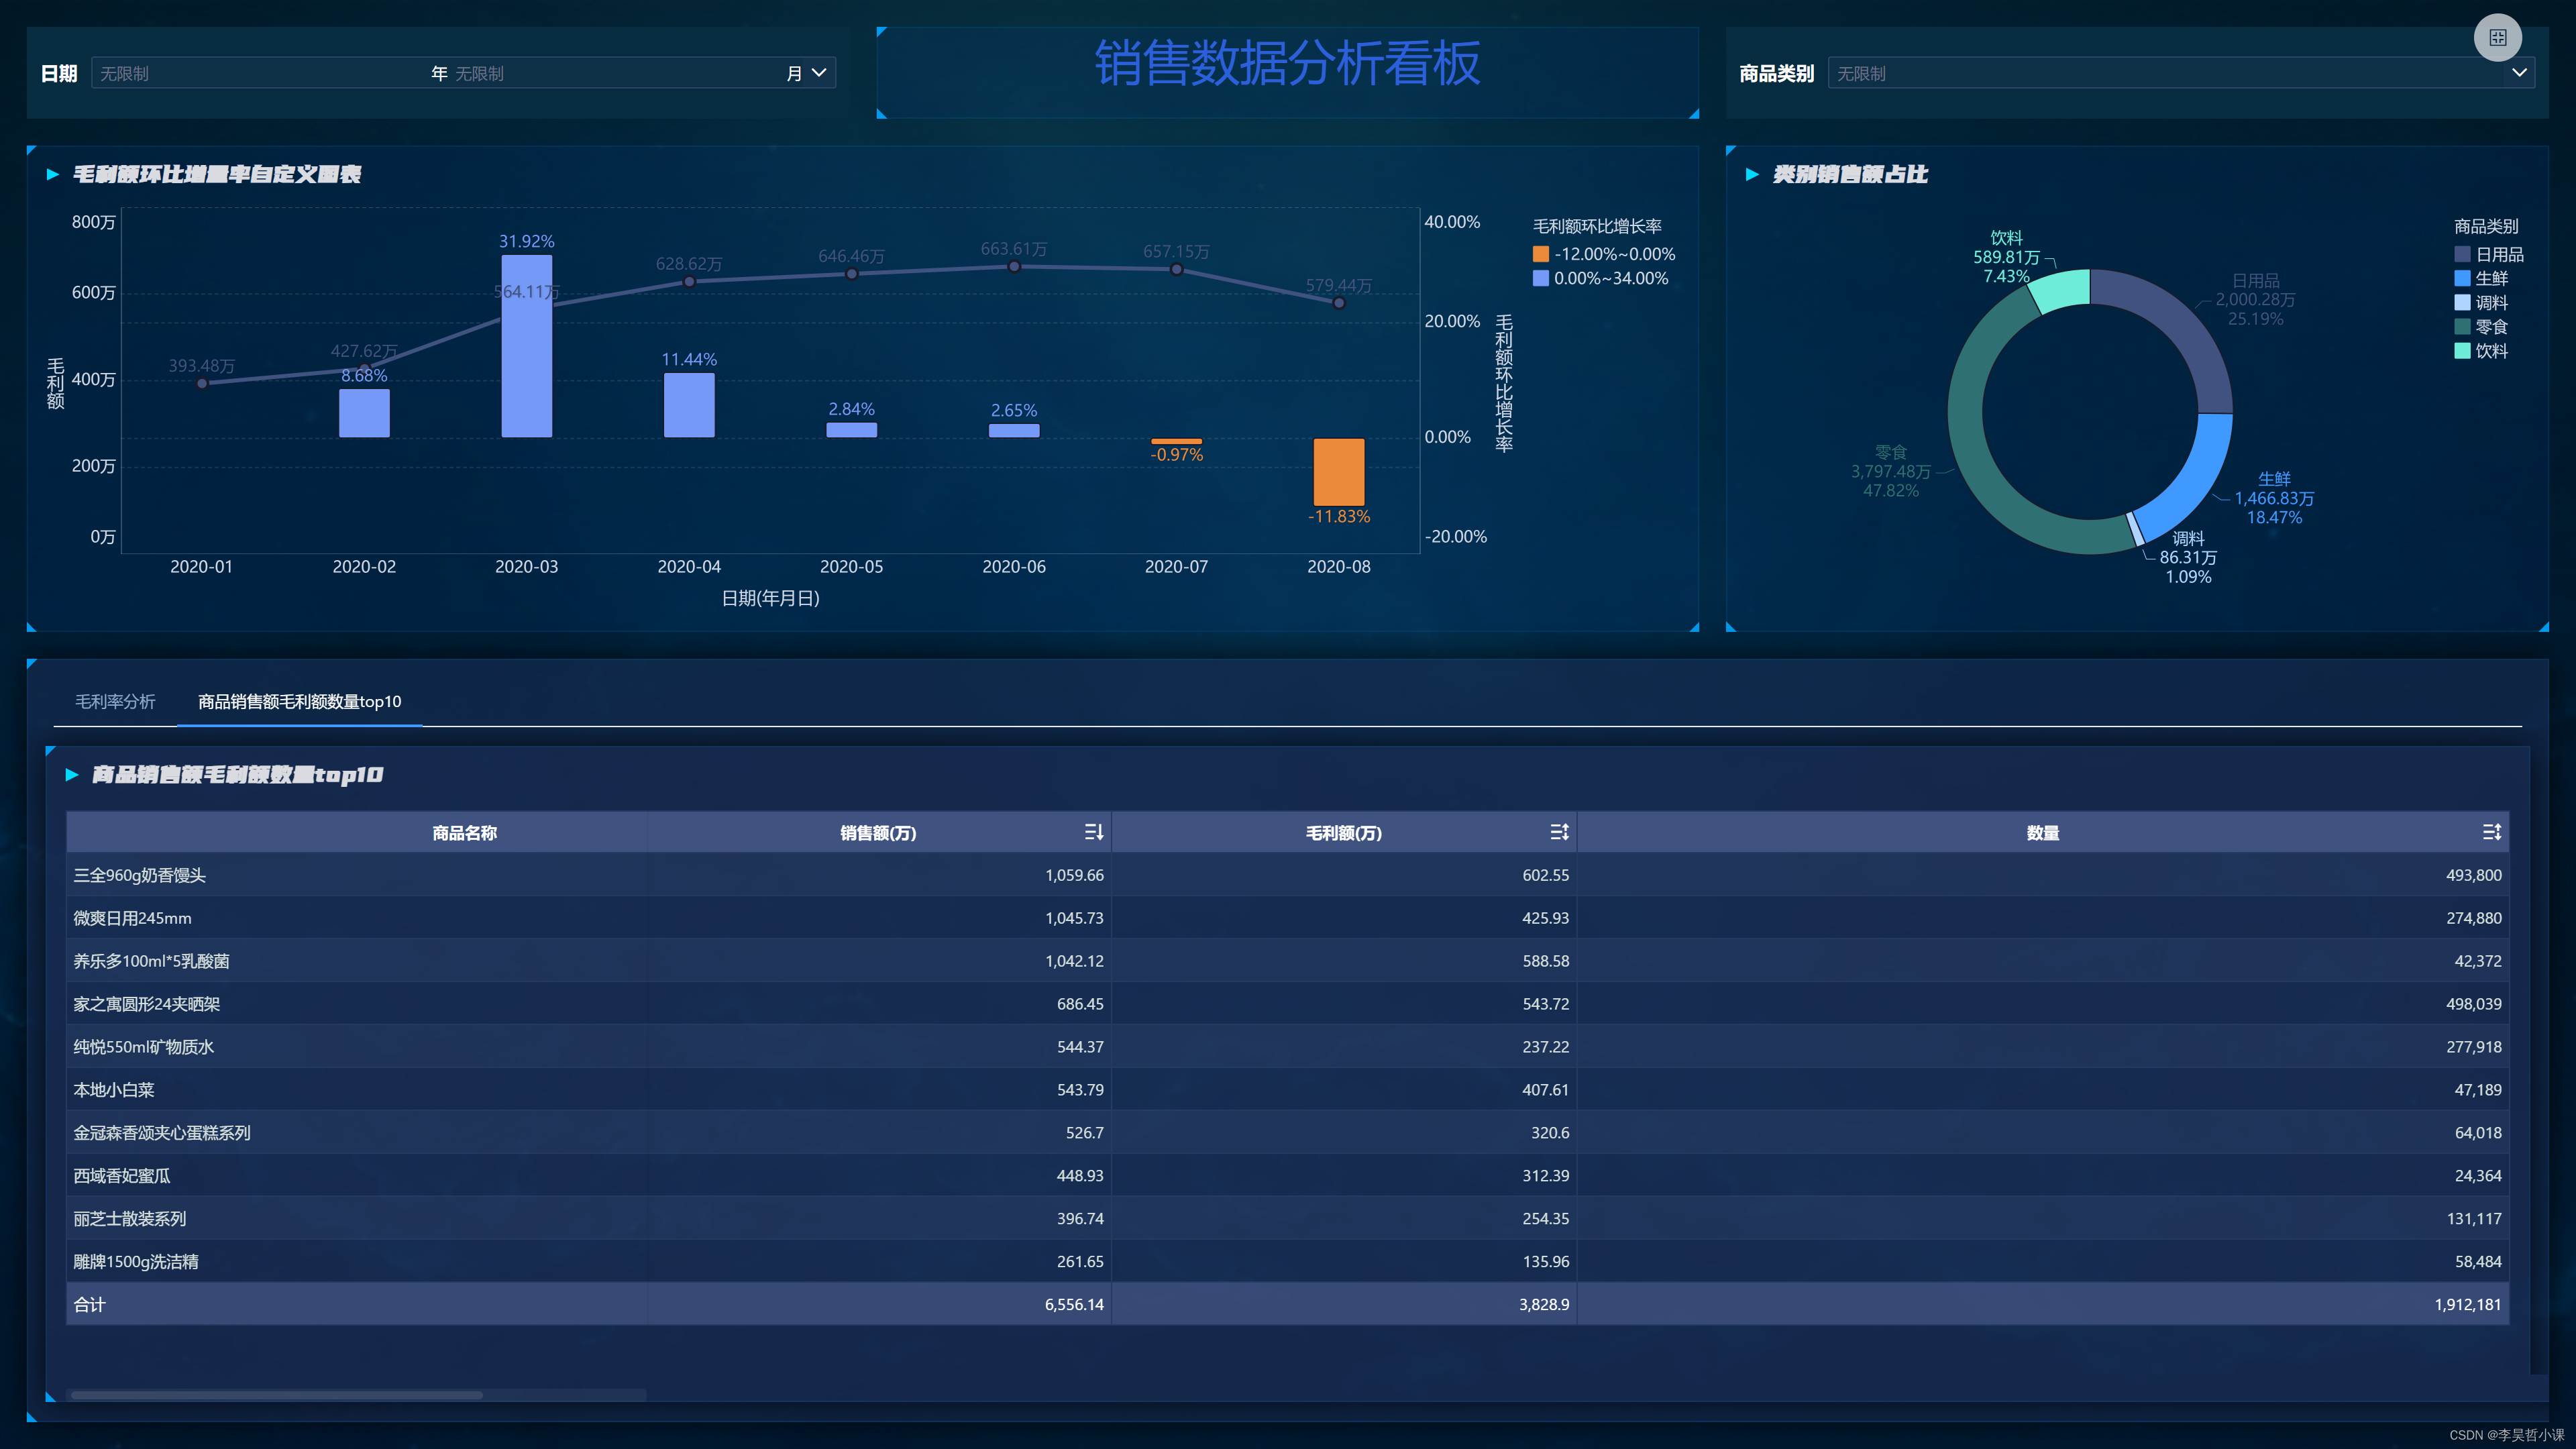Click row 丽芝士散装系列
This screenshot has height=1449, width=2576.
click(x=1288, y=1219)
